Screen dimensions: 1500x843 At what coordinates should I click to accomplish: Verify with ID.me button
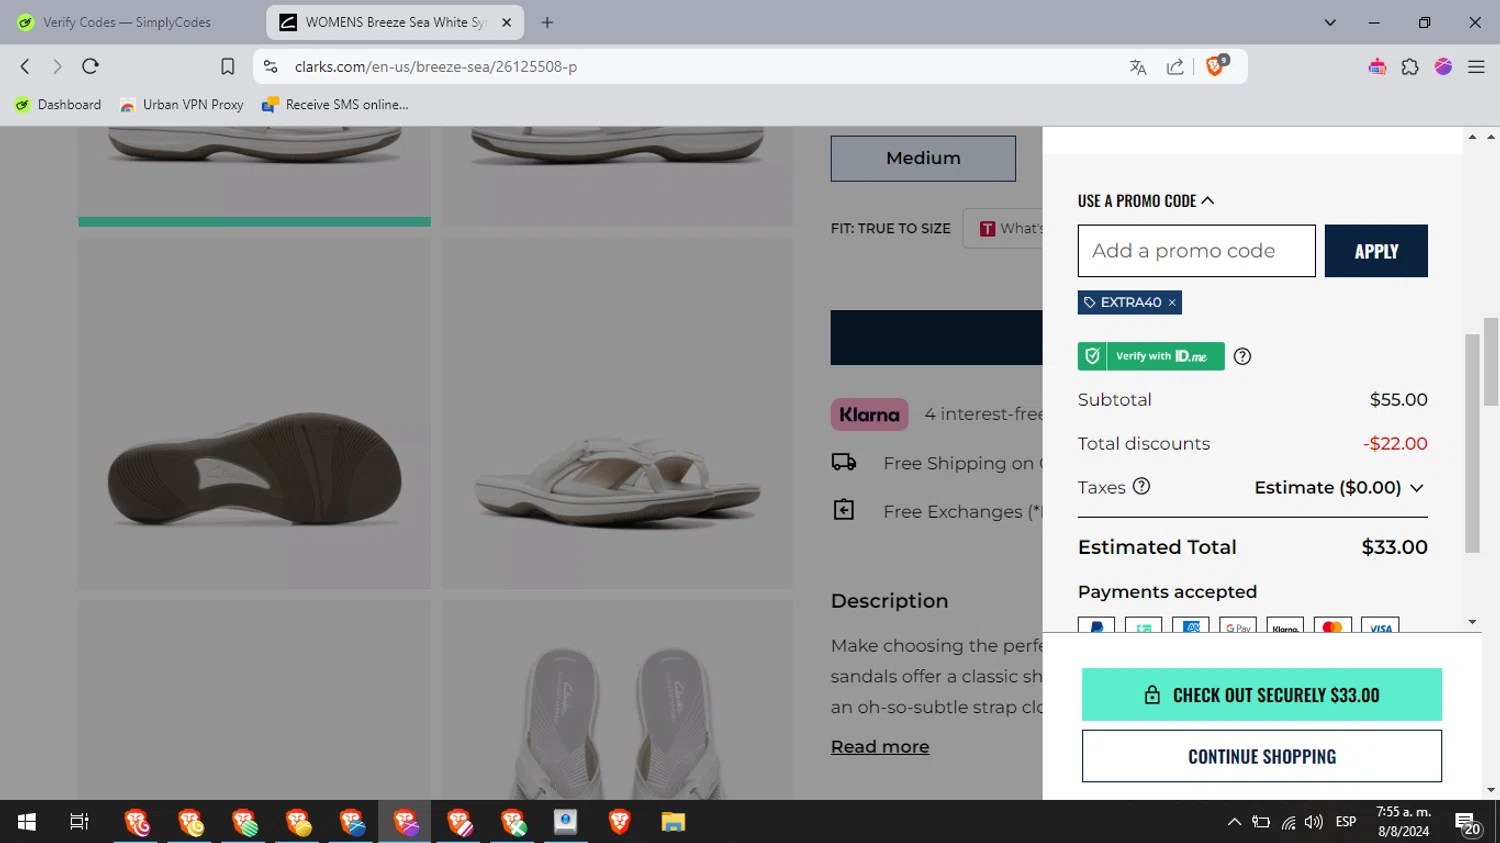point(1151,356)
